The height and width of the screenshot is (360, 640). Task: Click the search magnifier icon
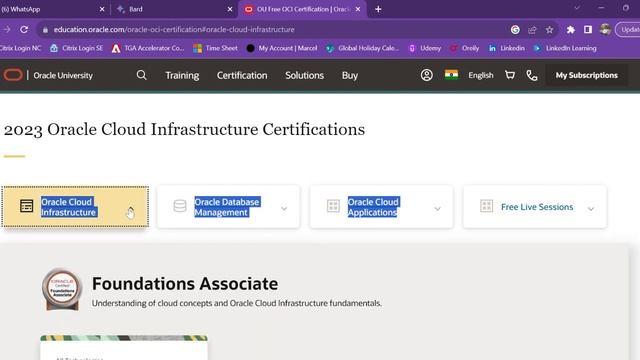click(141, 75)
